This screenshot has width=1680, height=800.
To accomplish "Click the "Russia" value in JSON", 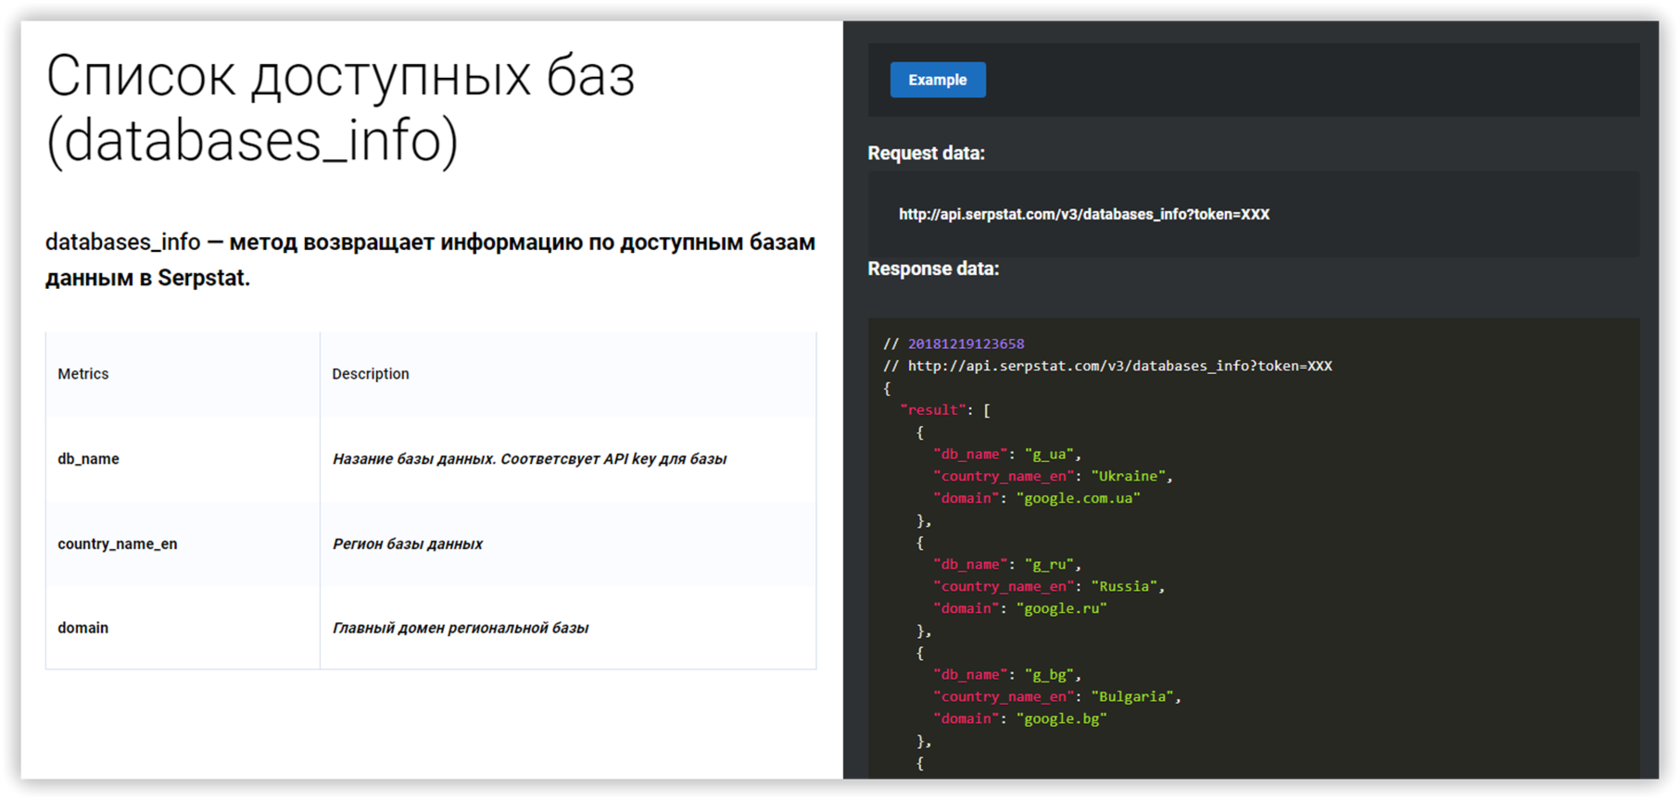I will pos(1124,586).
